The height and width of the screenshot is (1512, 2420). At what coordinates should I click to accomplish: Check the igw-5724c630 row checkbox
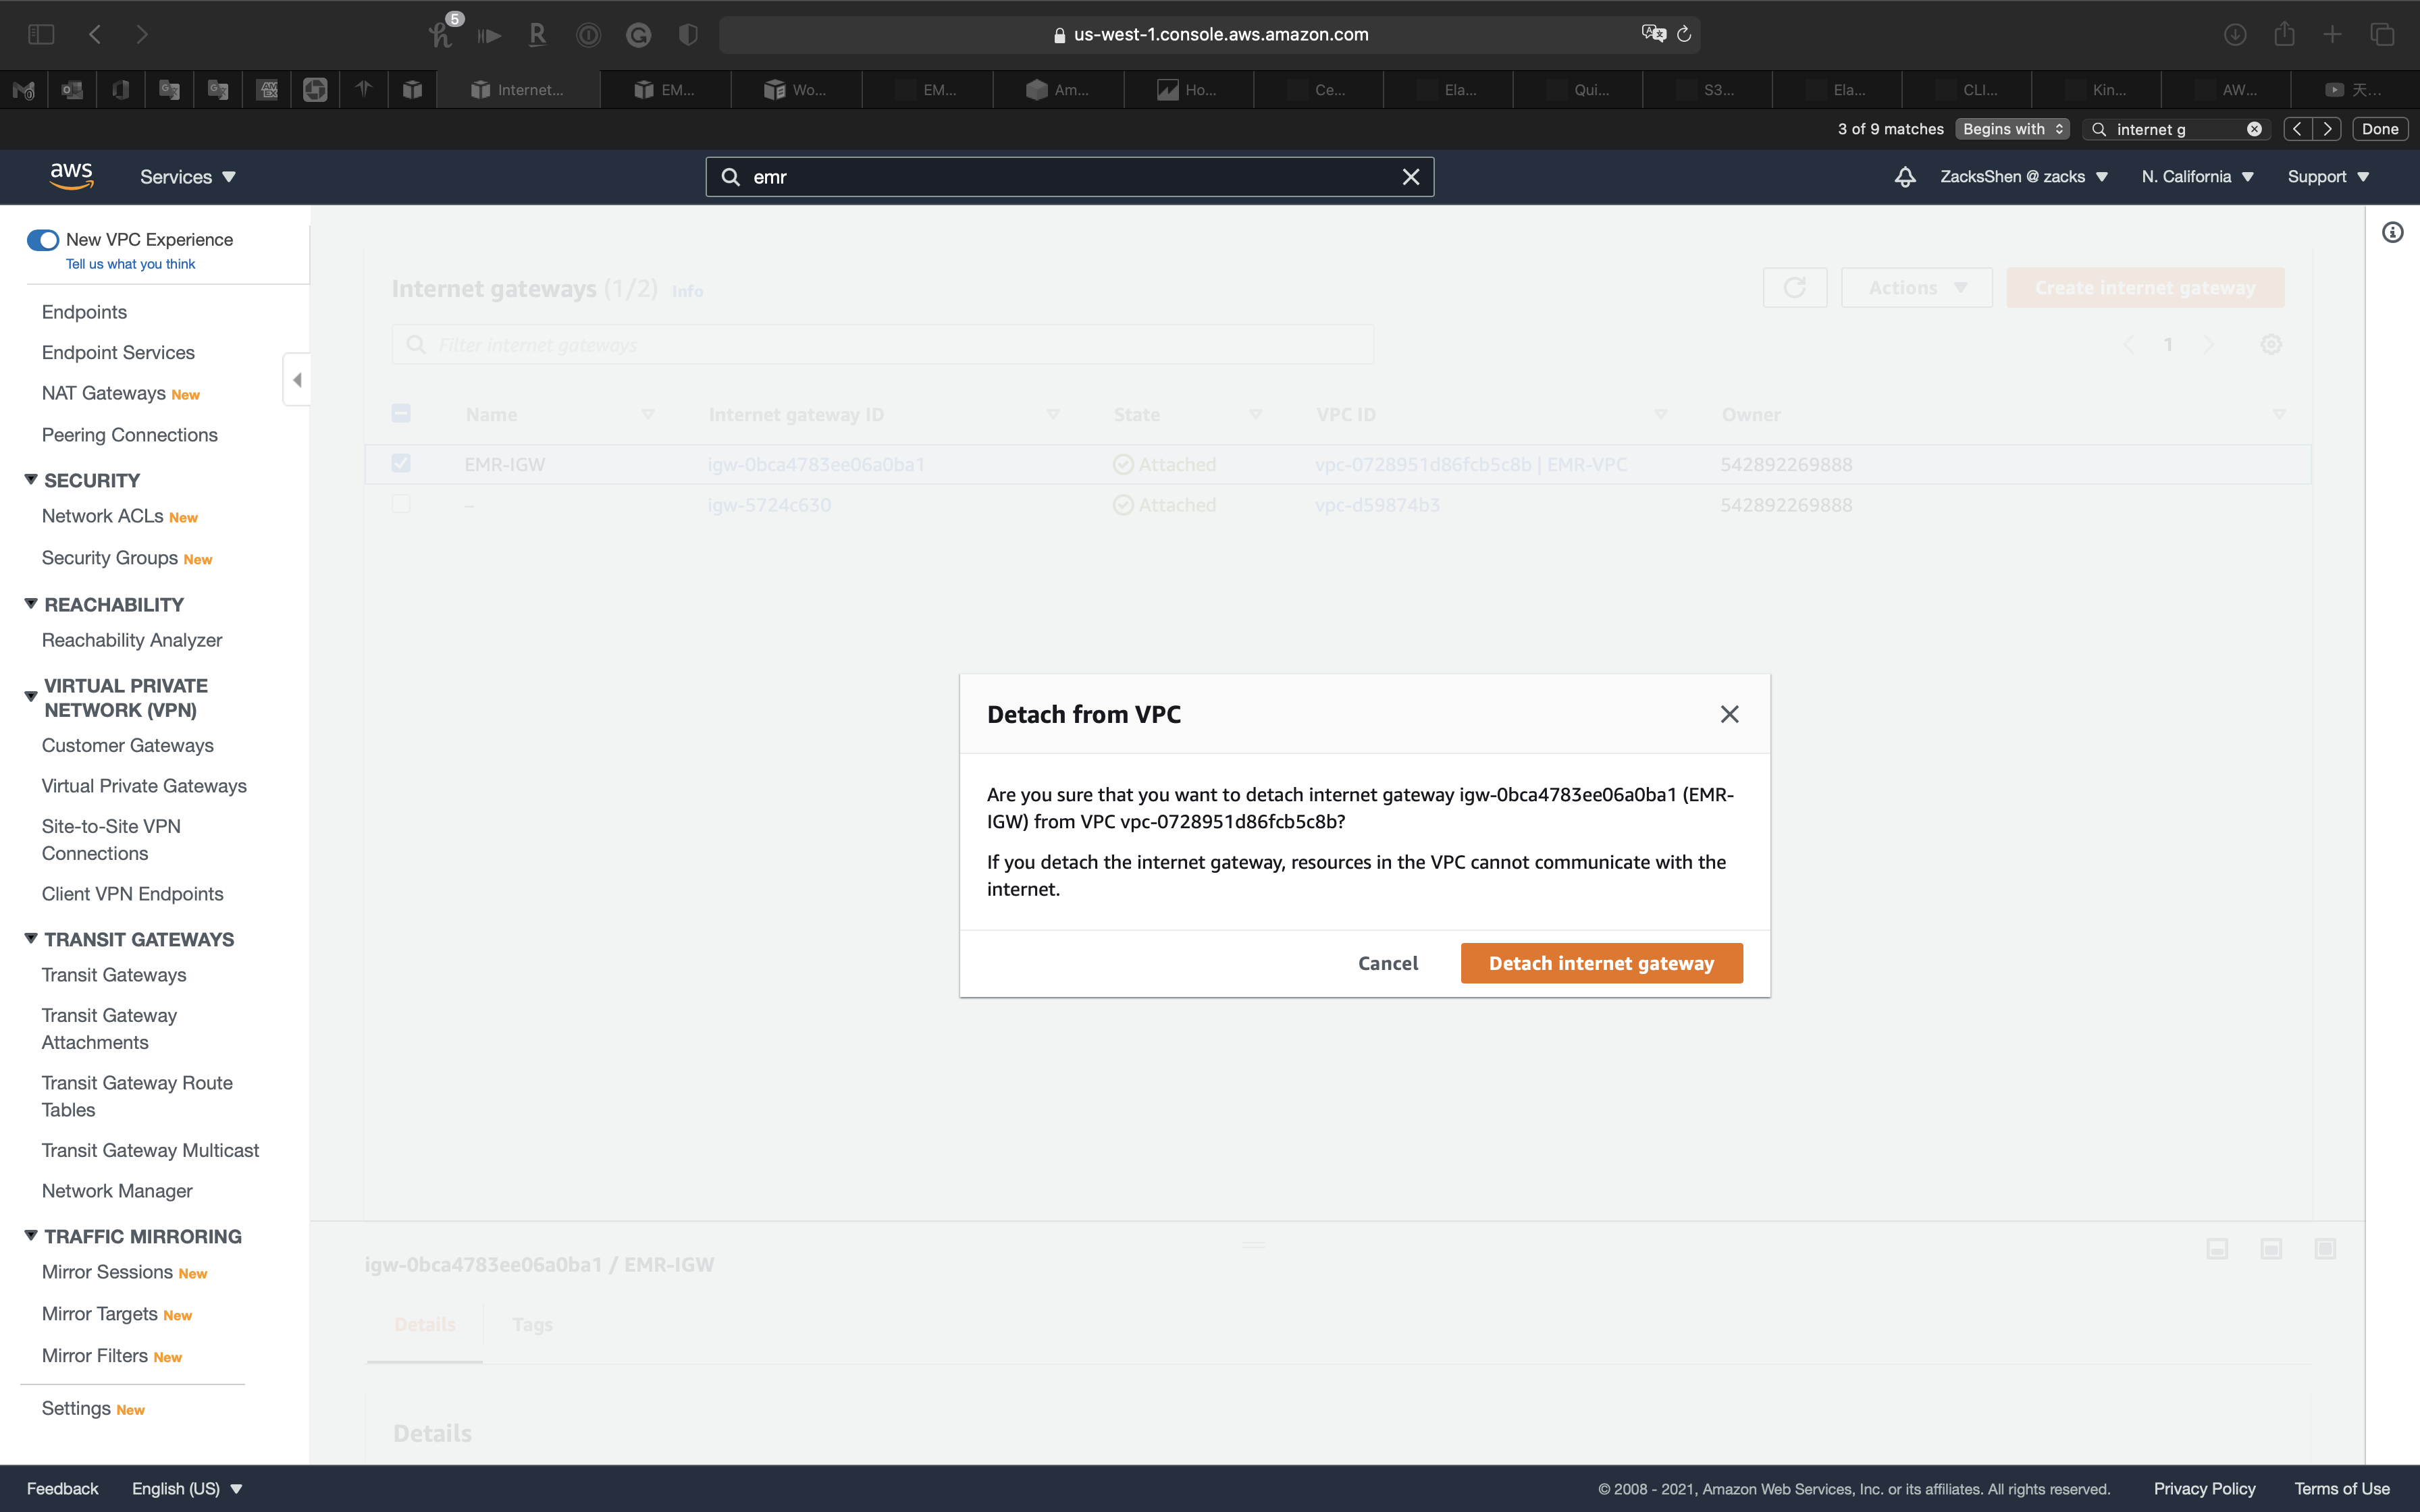tap(401, 505)
